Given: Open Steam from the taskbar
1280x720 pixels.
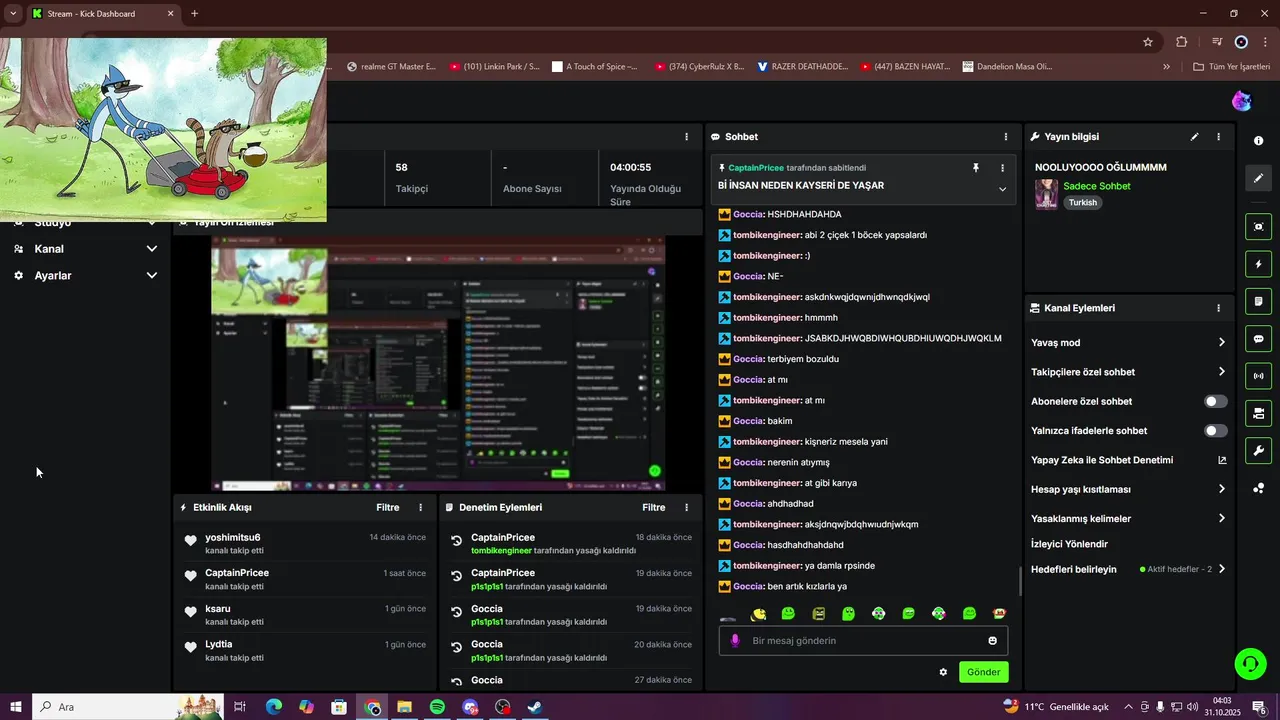Looking at the screenshot, I should tap(535, 707).
